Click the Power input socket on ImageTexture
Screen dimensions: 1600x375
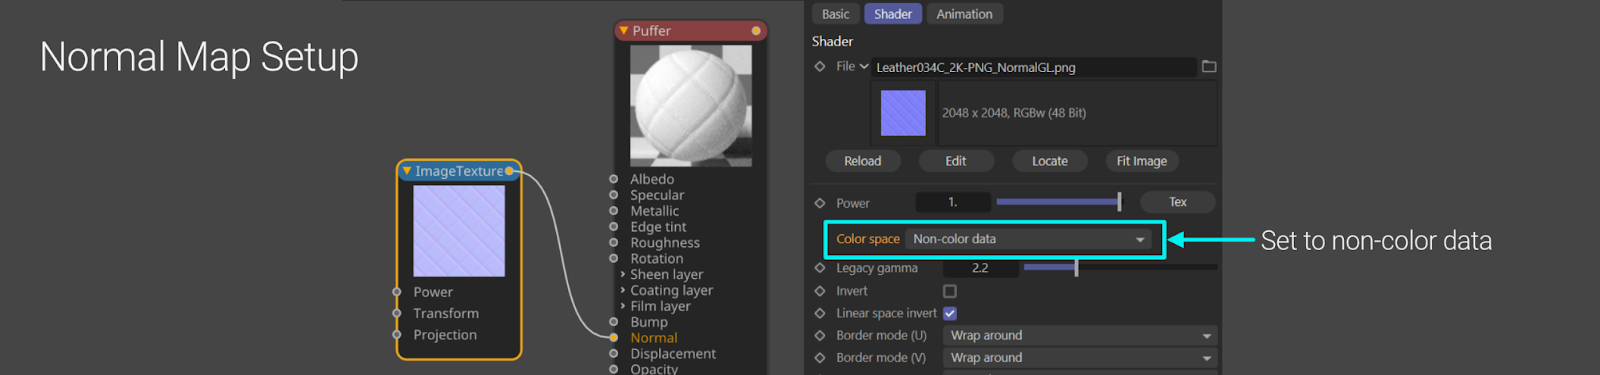point(397,292)
